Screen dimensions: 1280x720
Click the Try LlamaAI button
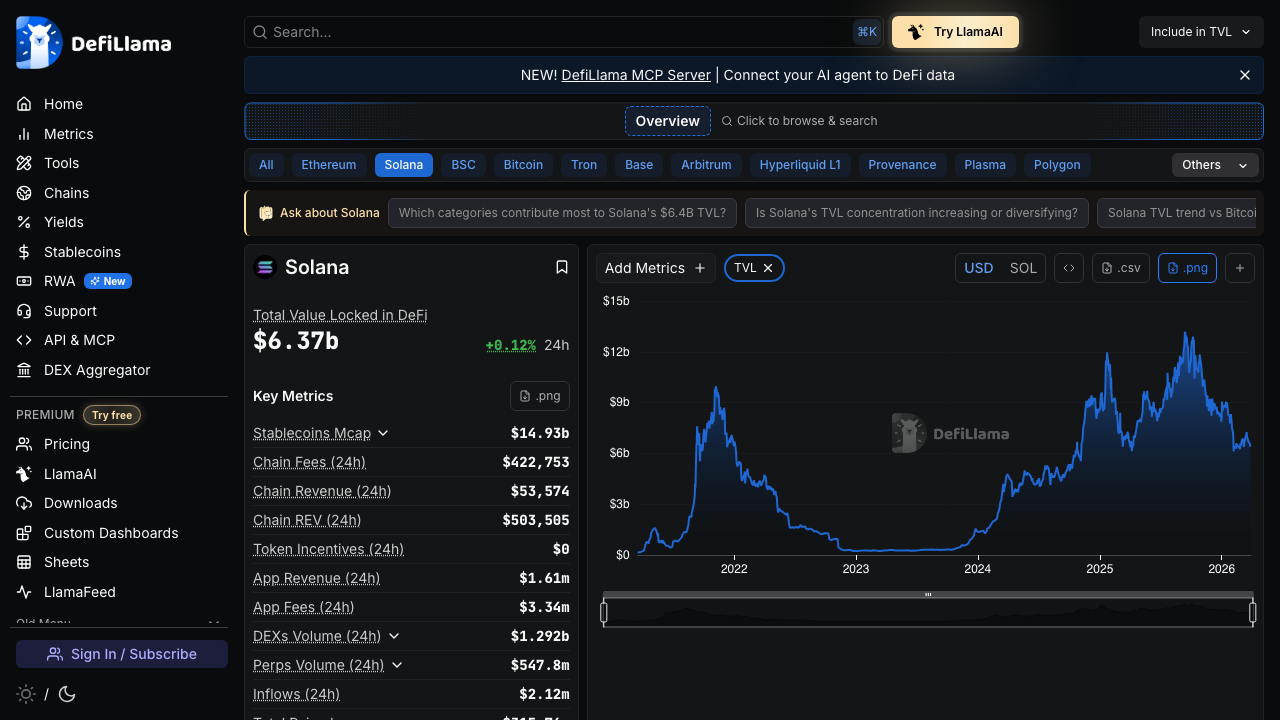[x=955, y=31]
